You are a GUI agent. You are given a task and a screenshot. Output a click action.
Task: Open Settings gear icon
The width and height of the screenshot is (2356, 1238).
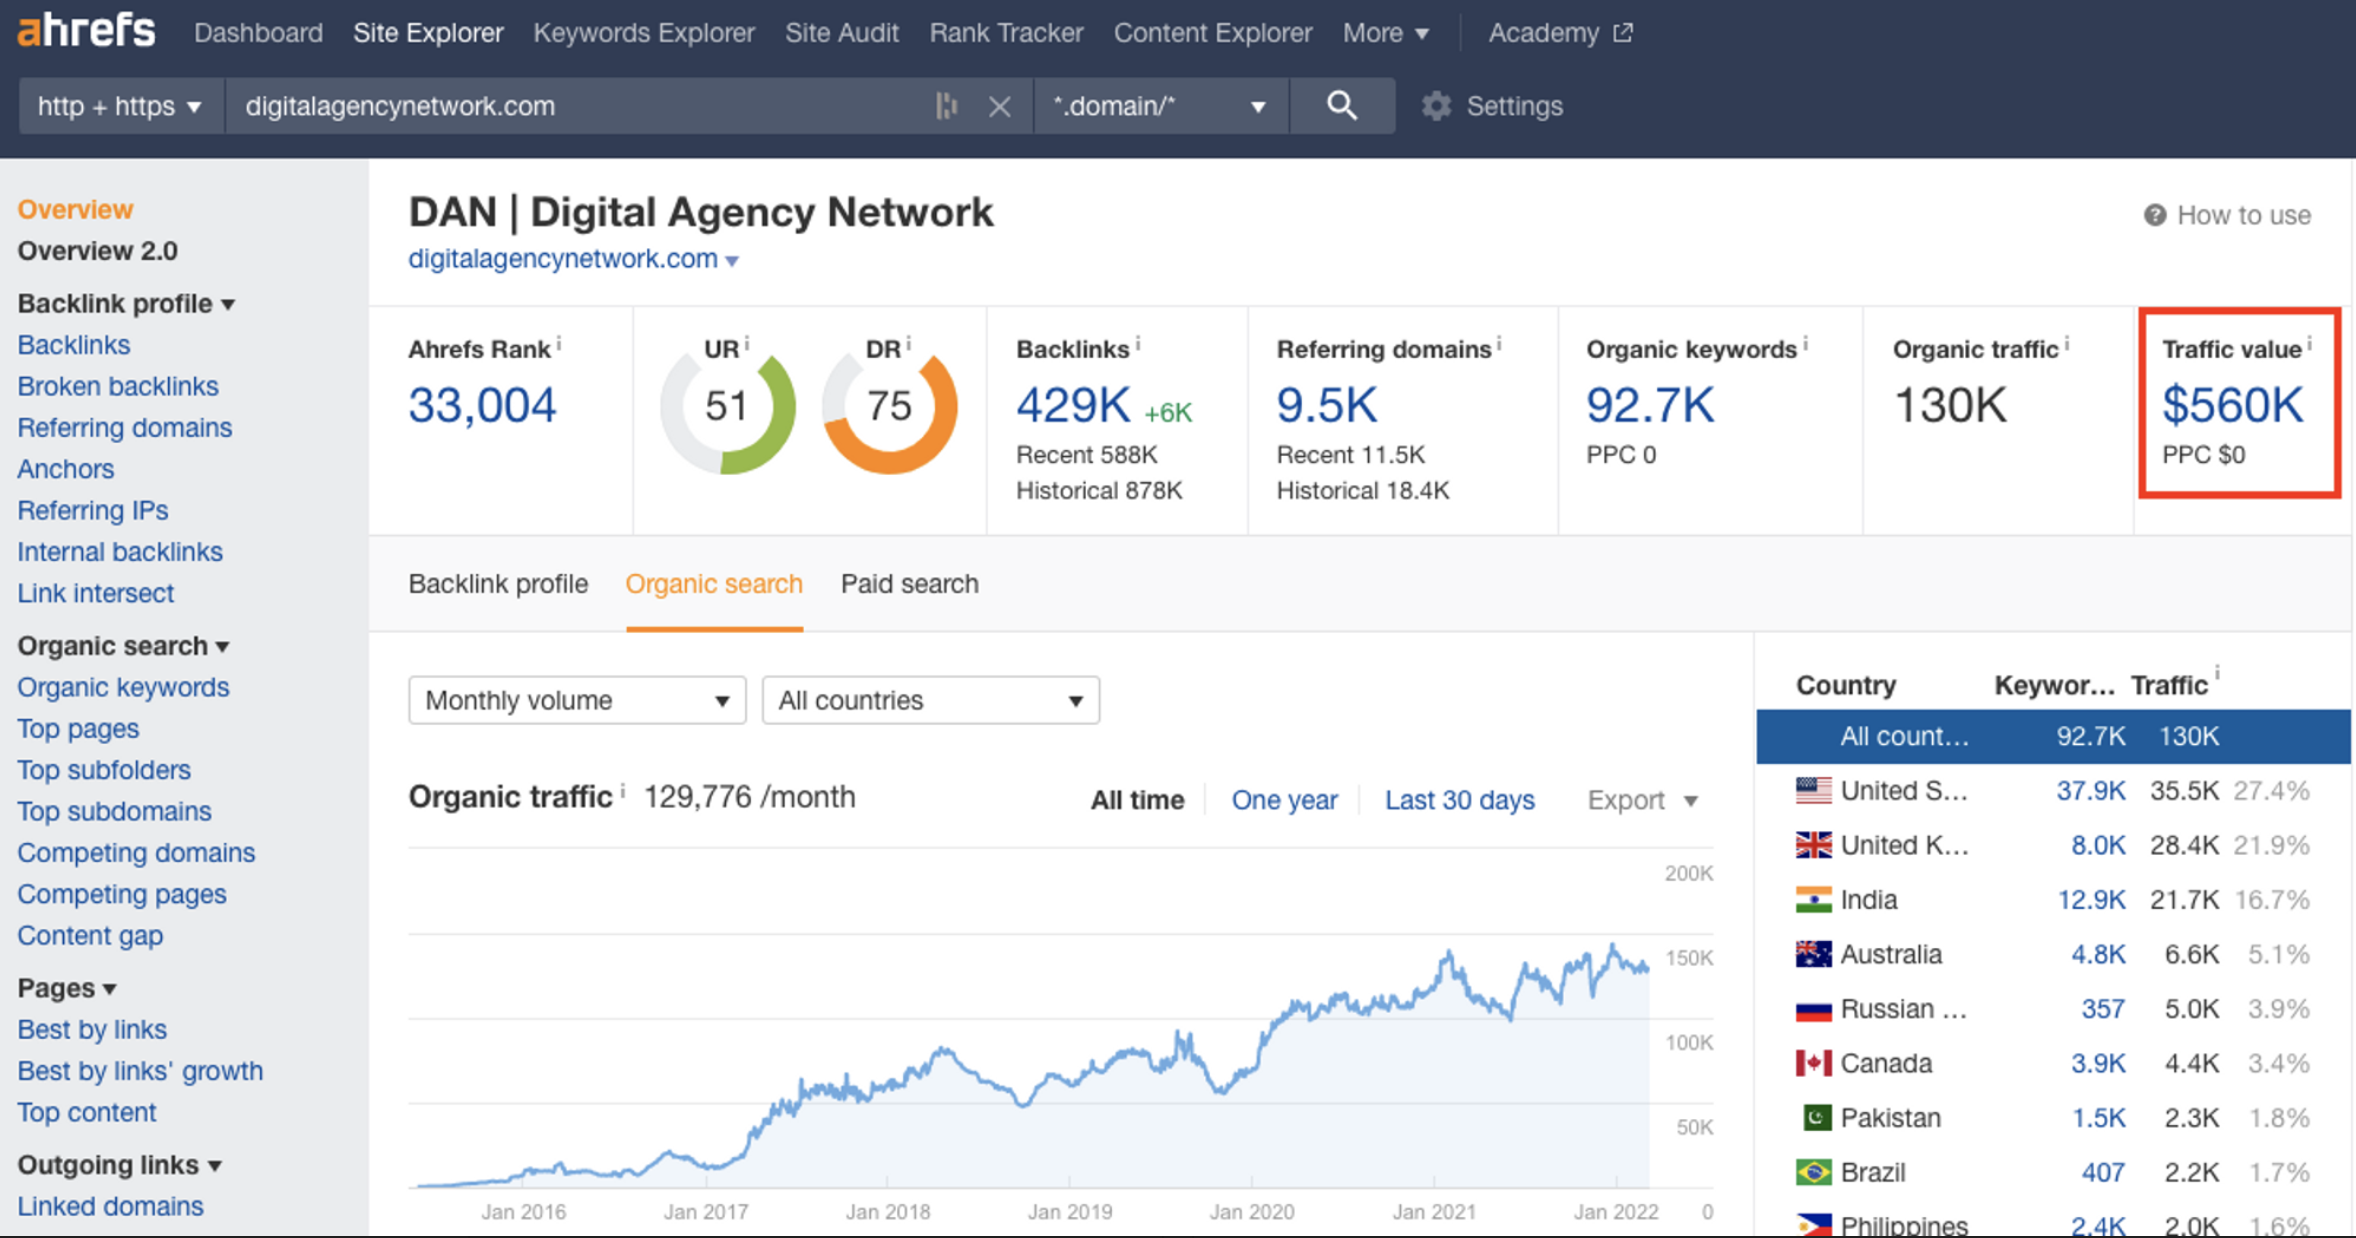pos(1436,106)
